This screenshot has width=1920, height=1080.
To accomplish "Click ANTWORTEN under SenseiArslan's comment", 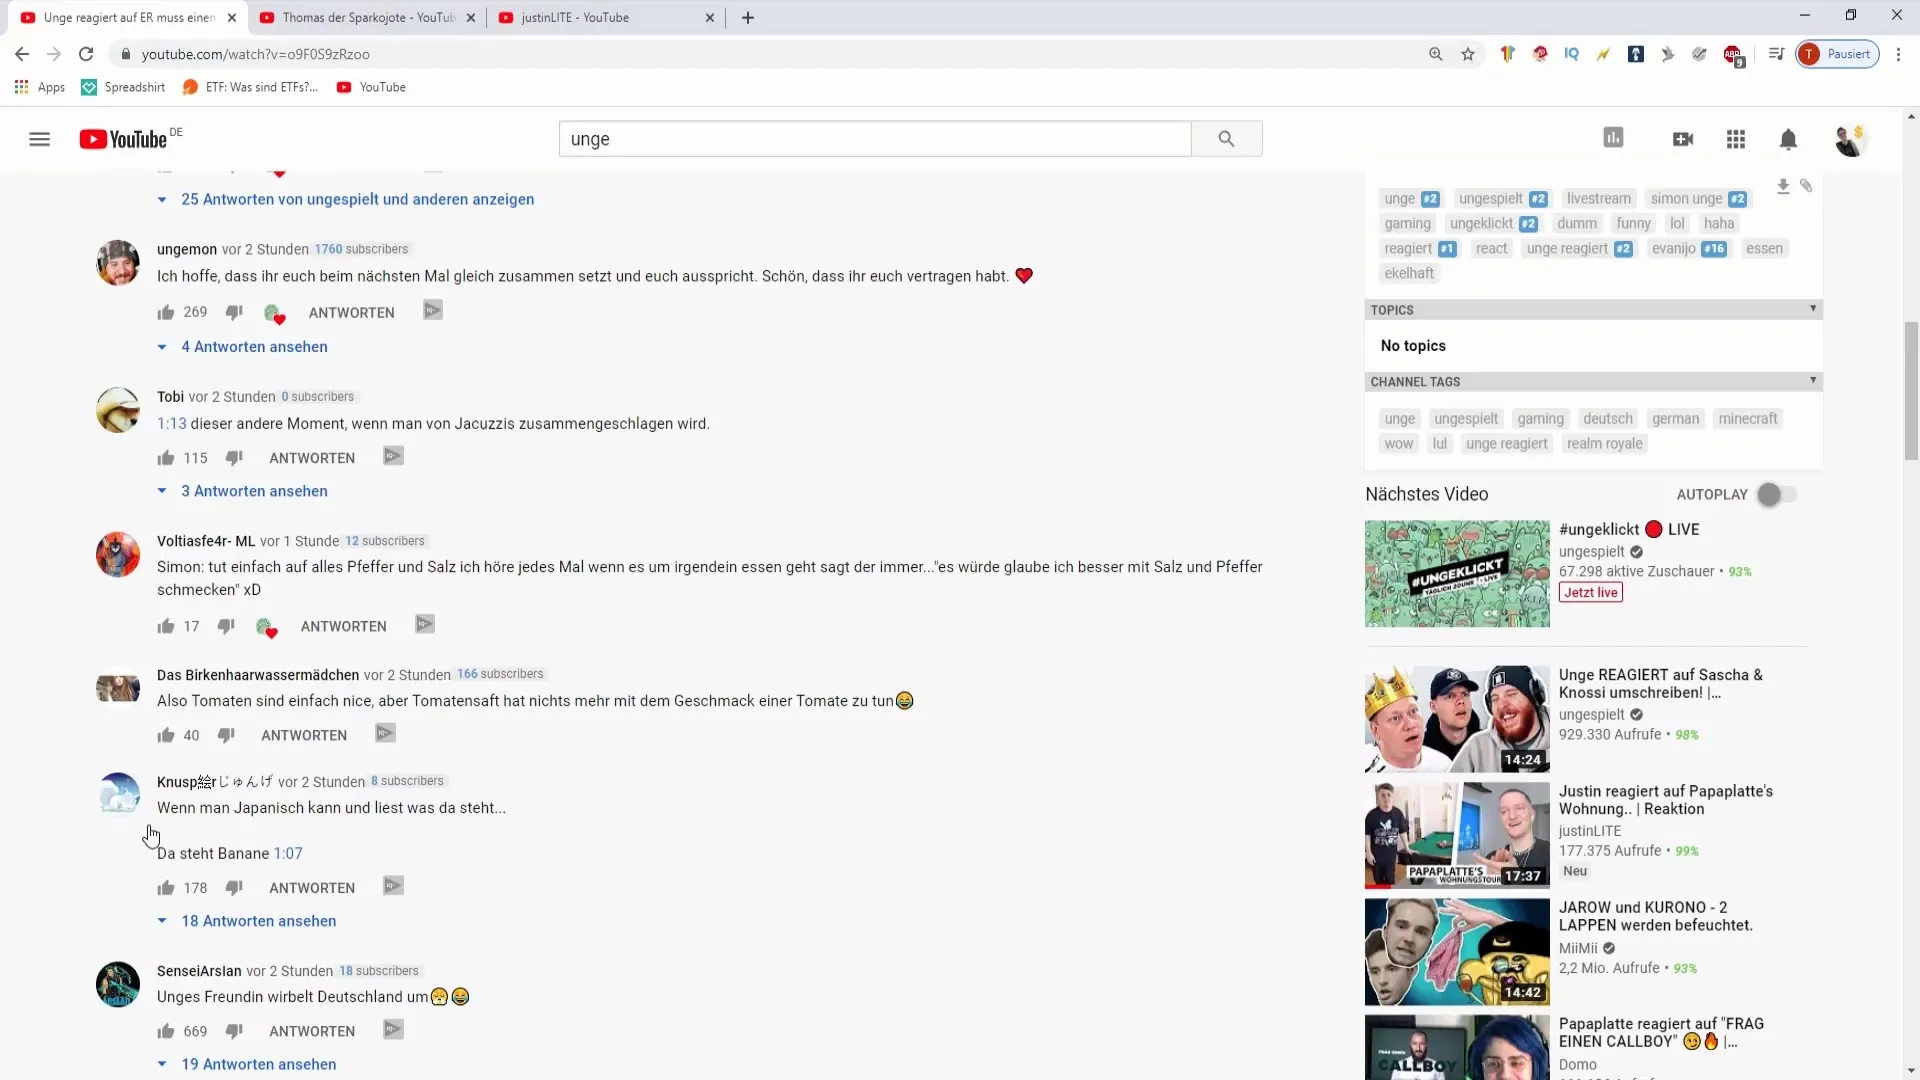I will tap(312, 1031).
